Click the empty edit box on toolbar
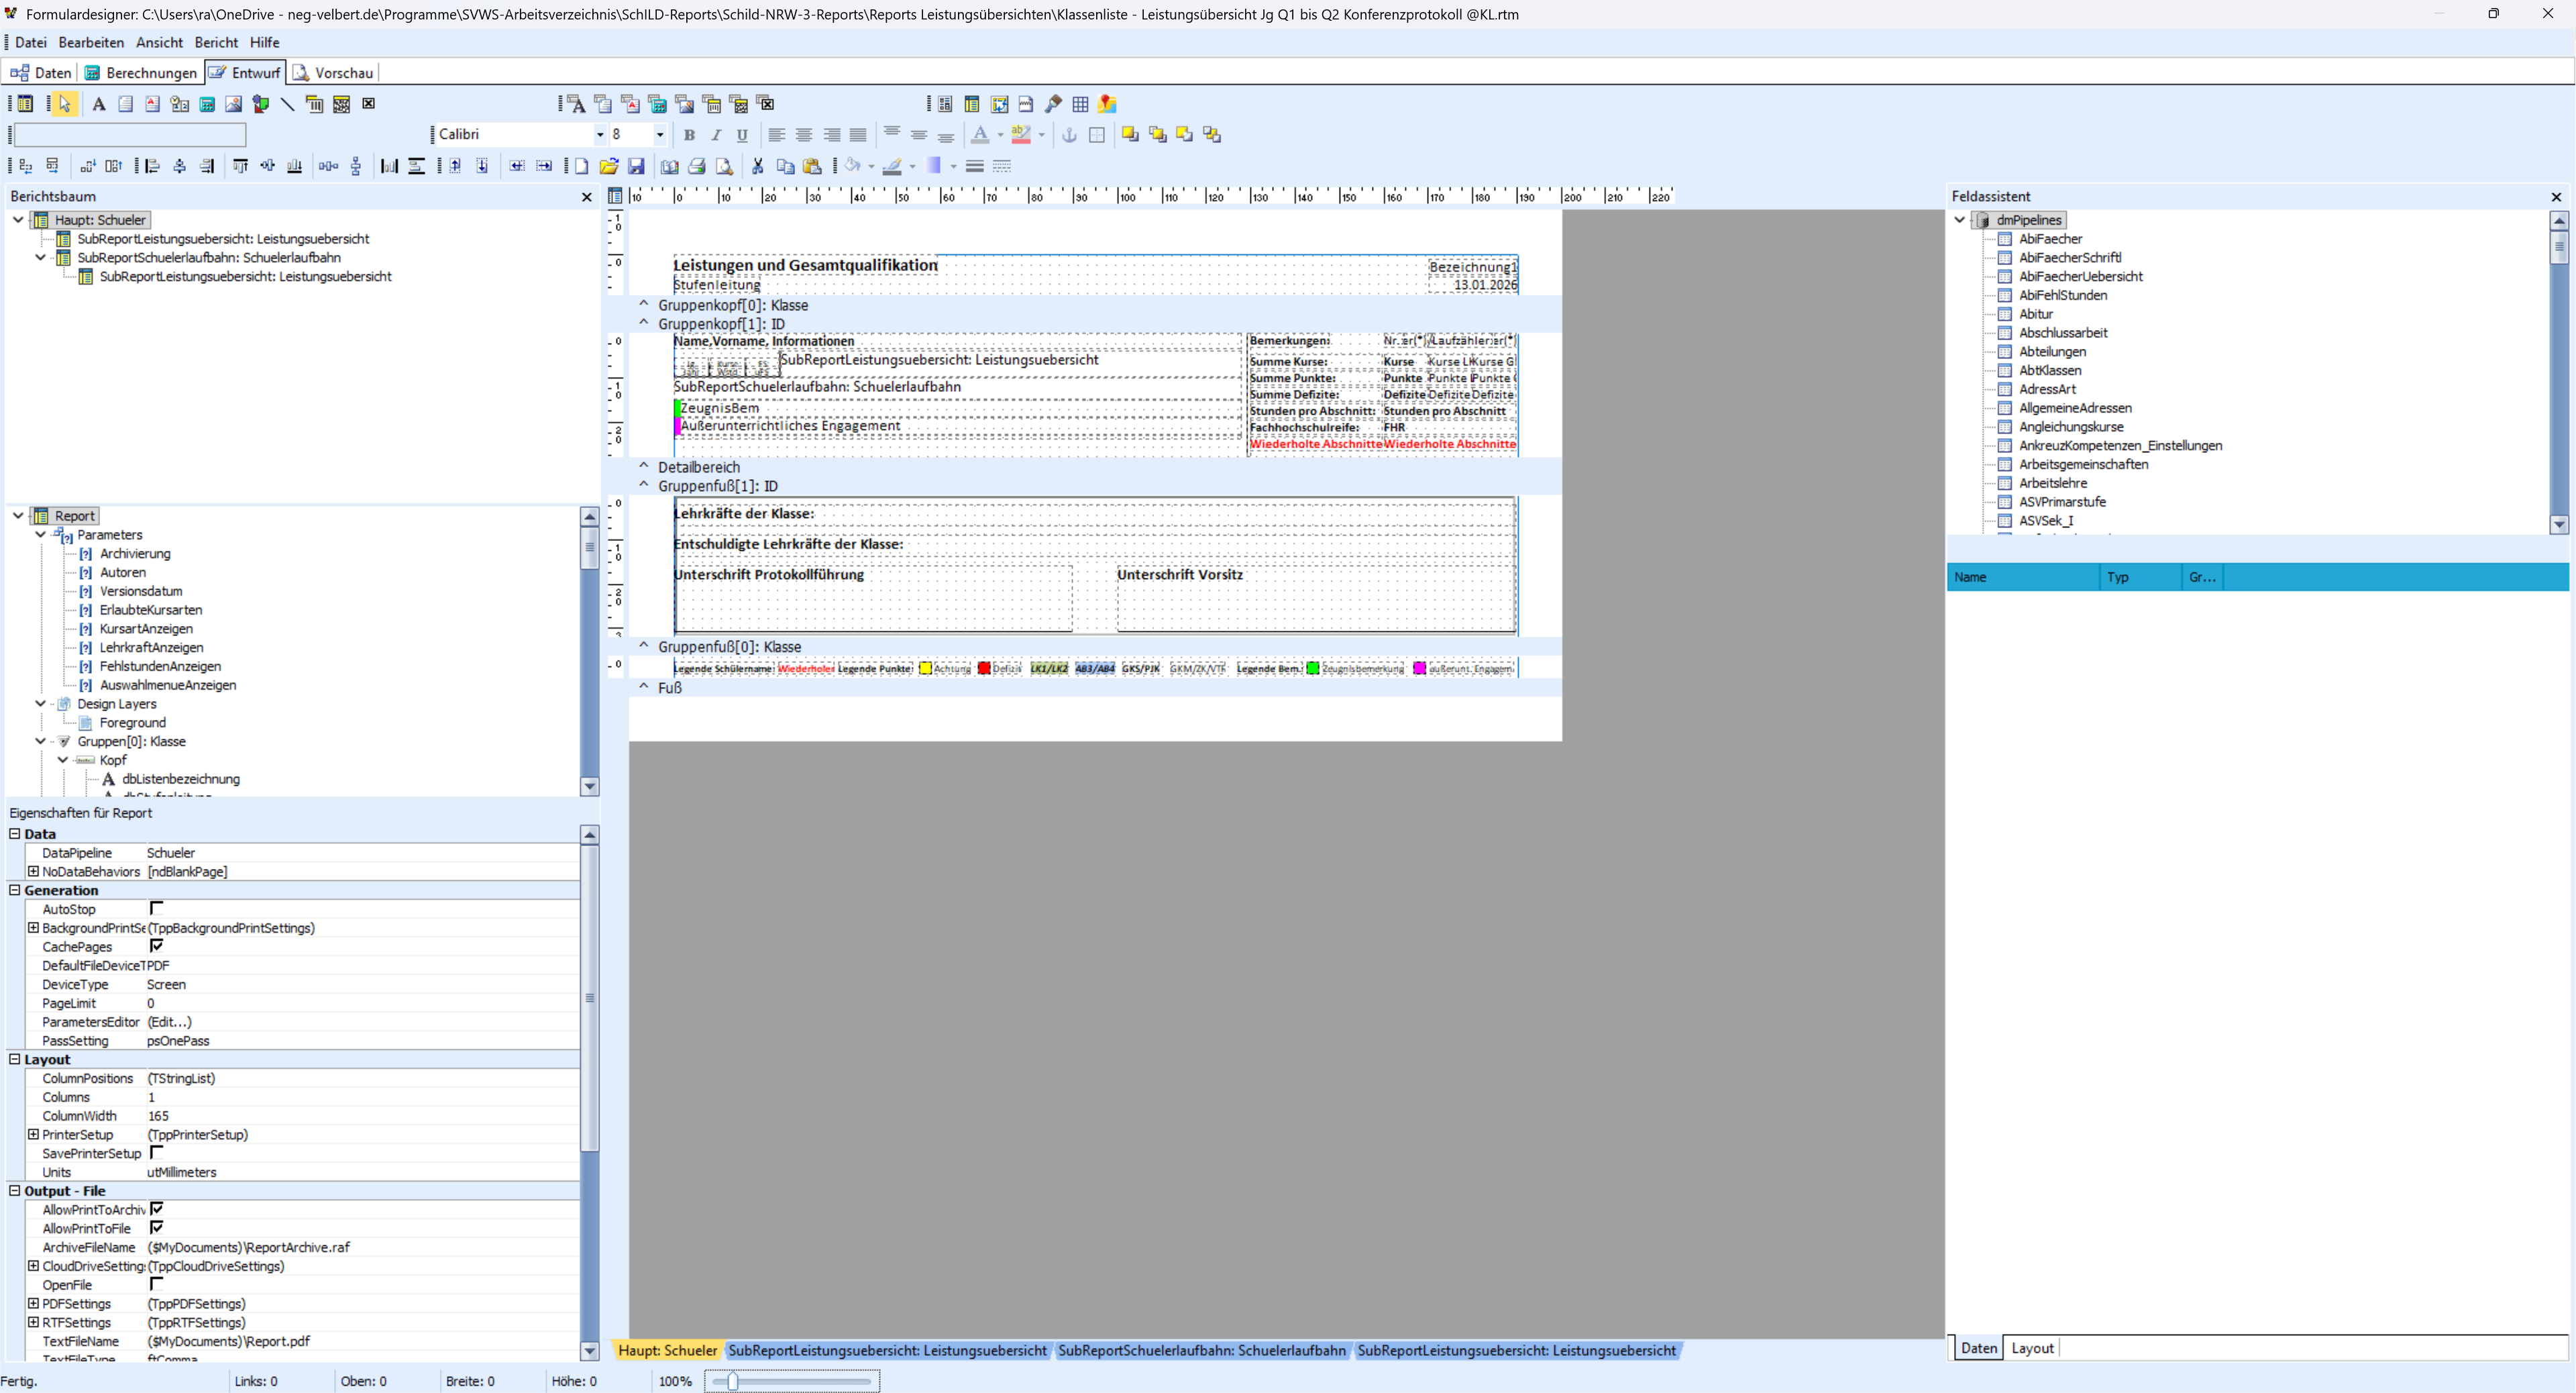Viewport: 2576px width, 1393px height. [130, 135]
